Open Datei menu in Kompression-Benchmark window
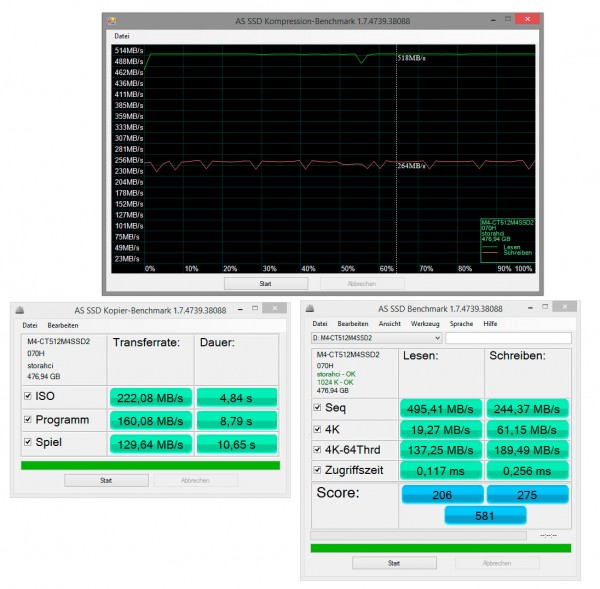This screenshot has height=589, width=600. 122,36
